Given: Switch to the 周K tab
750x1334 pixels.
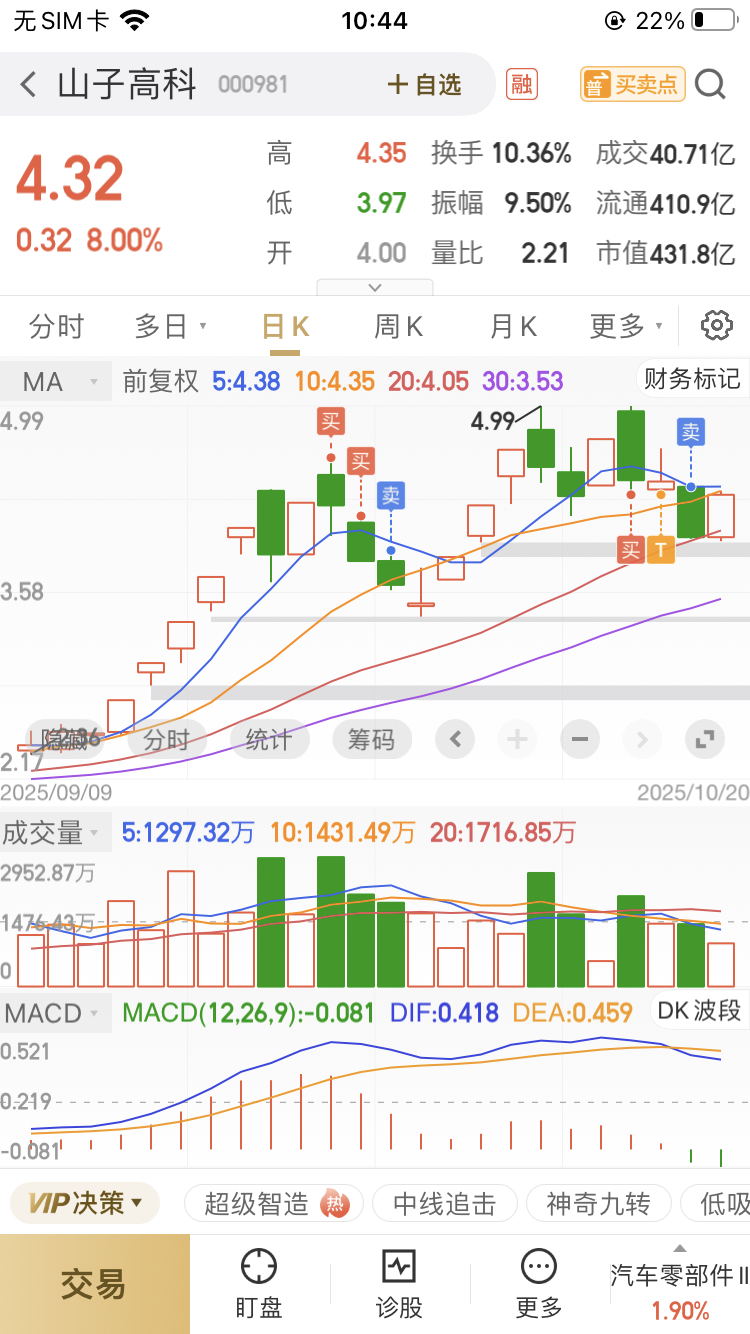Looking at the screenshot, I should [x=398, y=327].
